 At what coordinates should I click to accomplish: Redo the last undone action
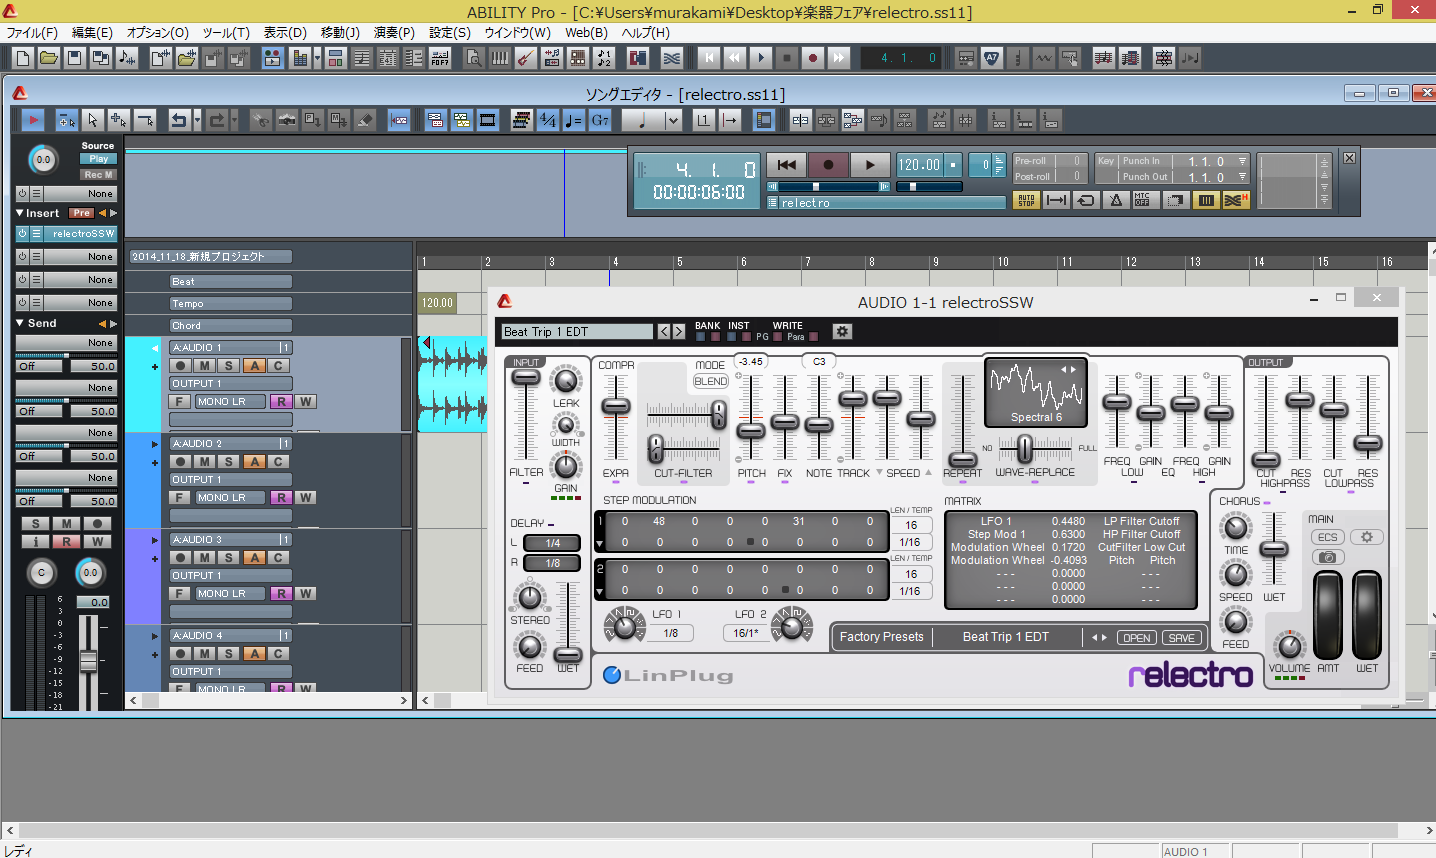pyautogui.click(x=218, y=120)
